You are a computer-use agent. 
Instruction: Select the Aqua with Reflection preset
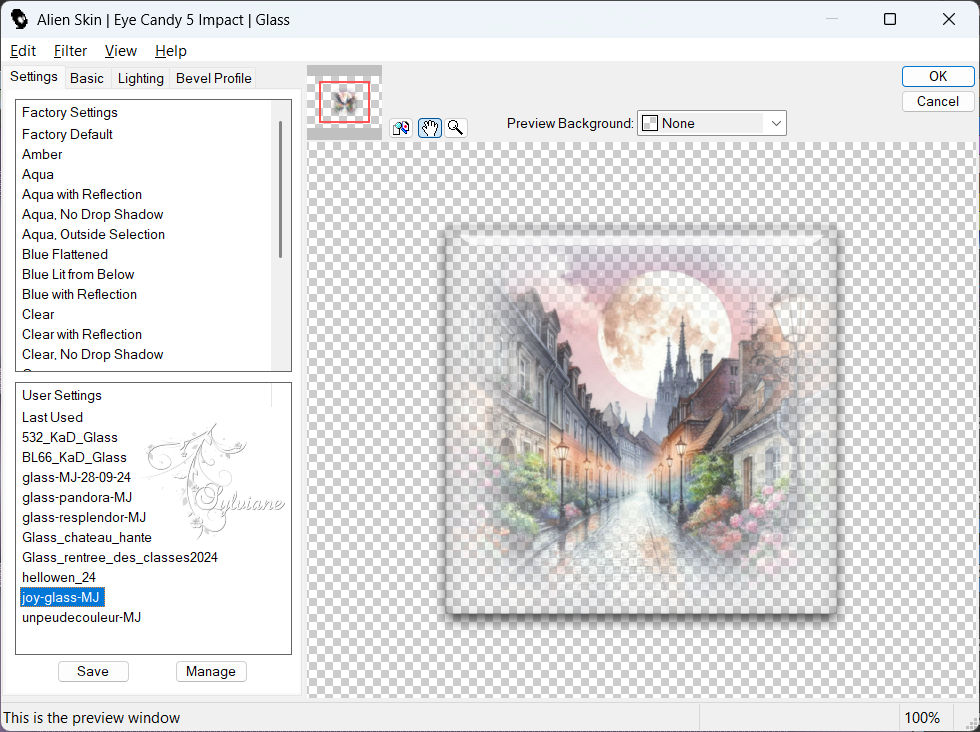click(x=82, y=194)
